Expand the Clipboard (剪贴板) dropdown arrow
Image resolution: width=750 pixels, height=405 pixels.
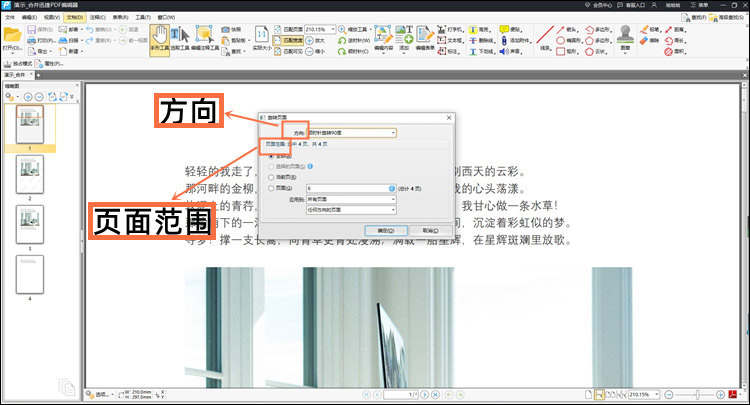pyautogui.click(x=249, y=41)
